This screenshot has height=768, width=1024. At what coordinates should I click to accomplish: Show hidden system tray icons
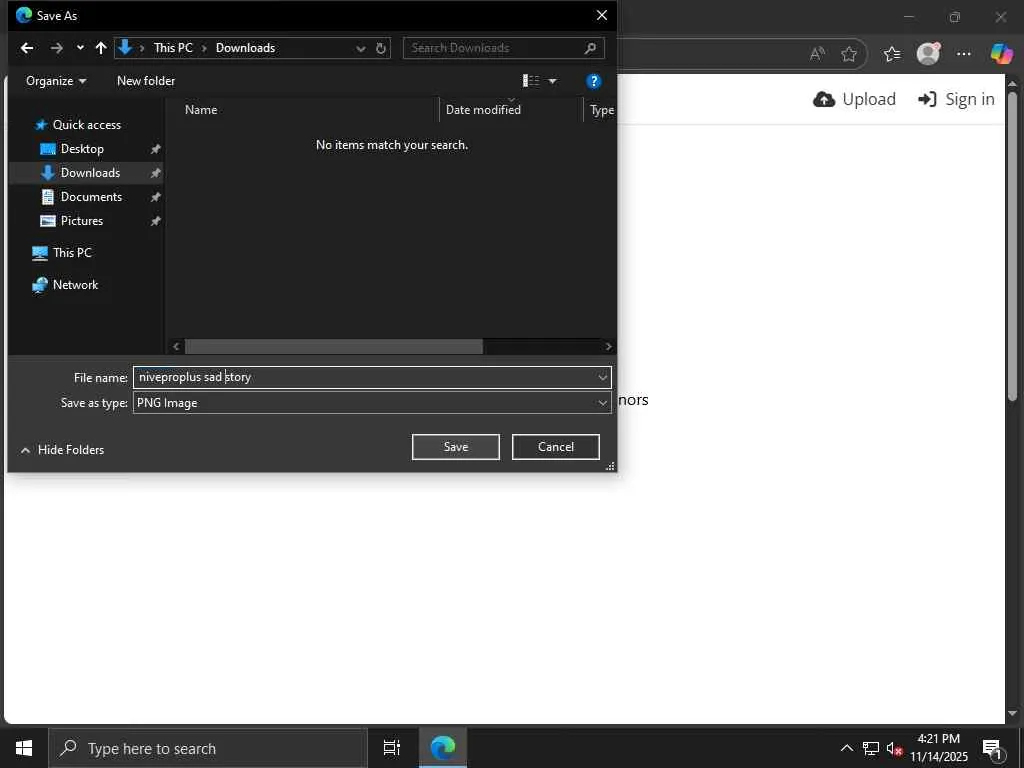click(x=846, y=748)
